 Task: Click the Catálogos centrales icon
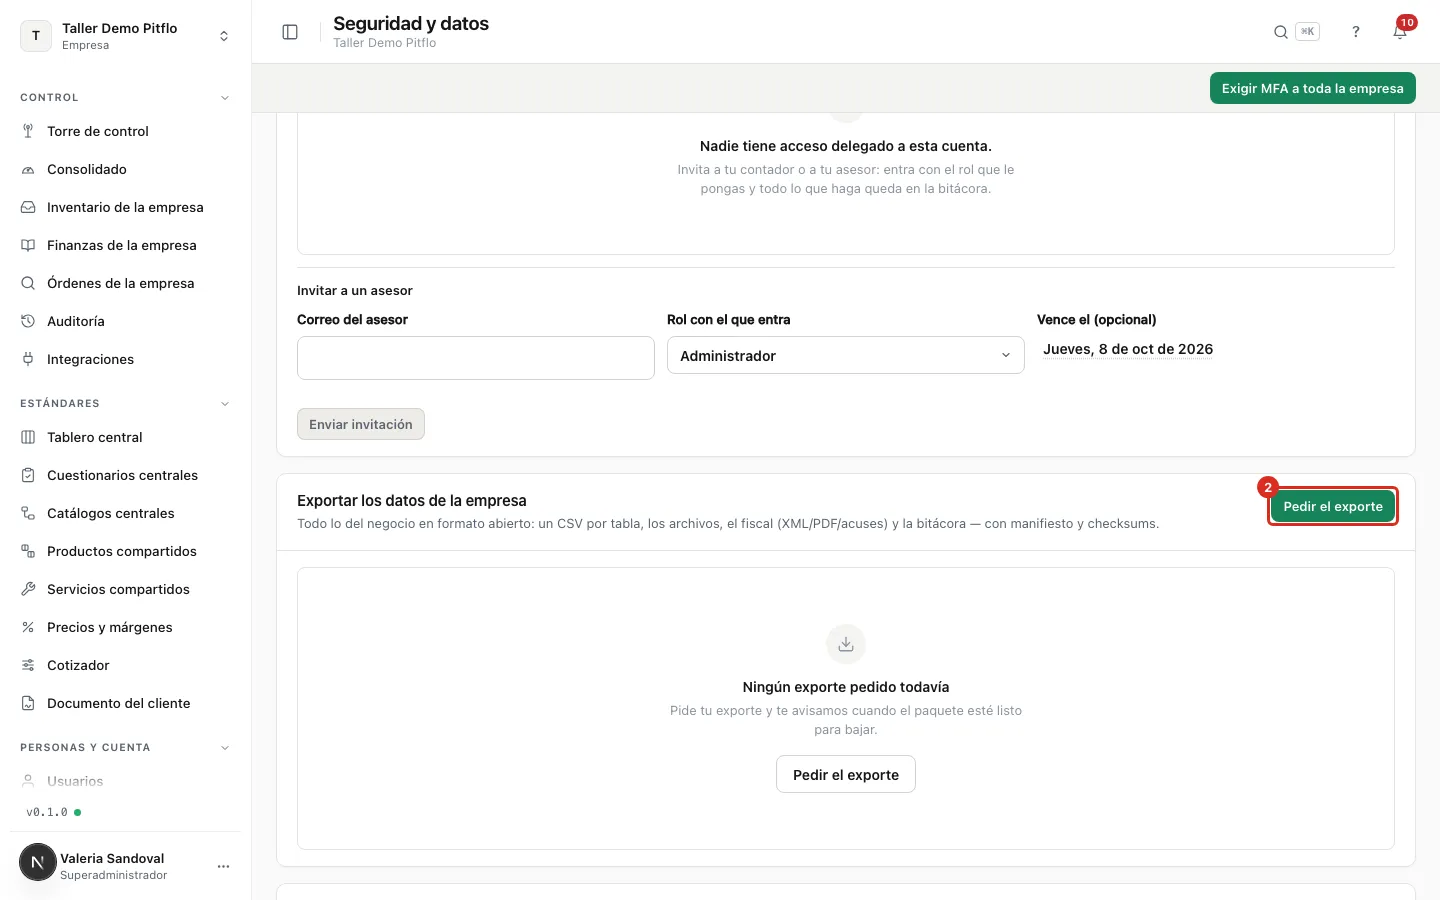click(28, 513)
